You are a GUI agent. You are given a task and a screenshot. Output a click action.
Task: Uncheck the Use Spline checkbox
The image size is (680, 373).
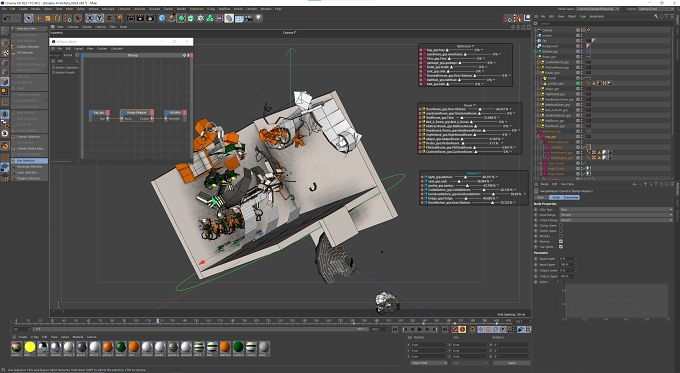(x=561, y=247)
